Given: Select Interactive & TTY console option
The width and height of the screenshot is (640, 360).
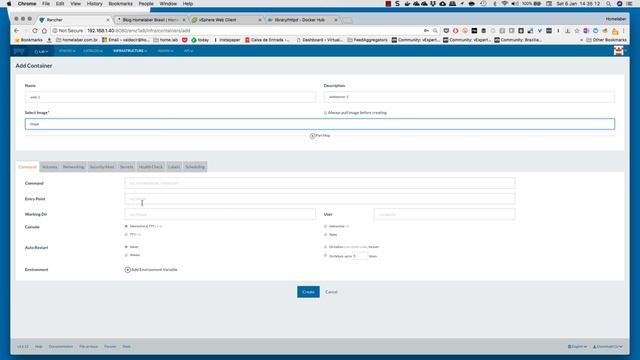Looking at the screenshot, I should click(126, 226).
